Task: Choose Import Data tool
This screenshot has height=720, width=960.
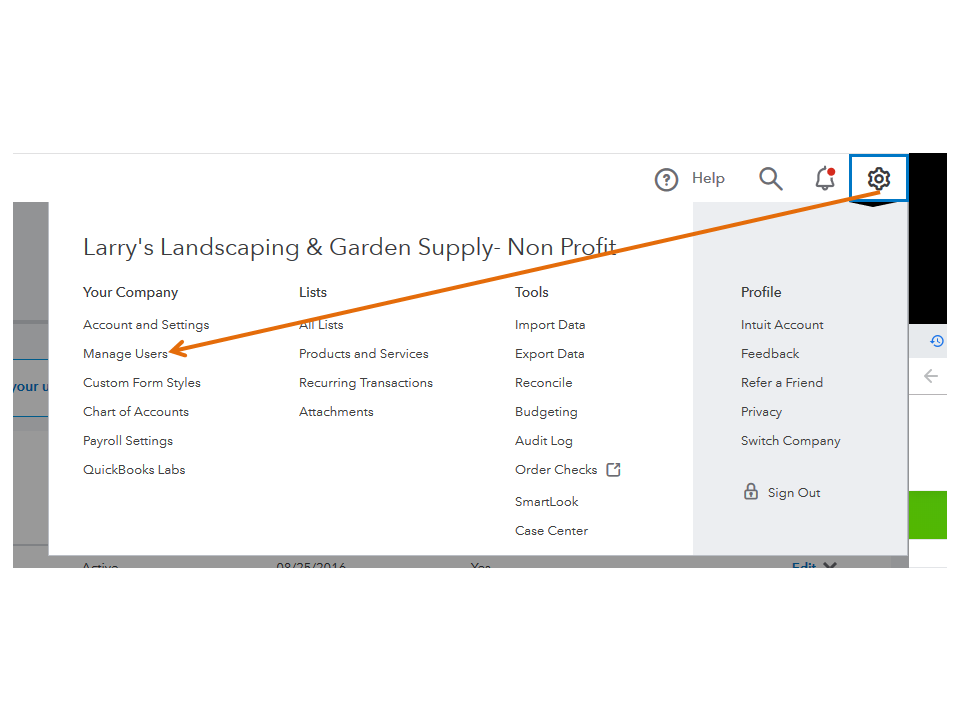Action: 550,325
